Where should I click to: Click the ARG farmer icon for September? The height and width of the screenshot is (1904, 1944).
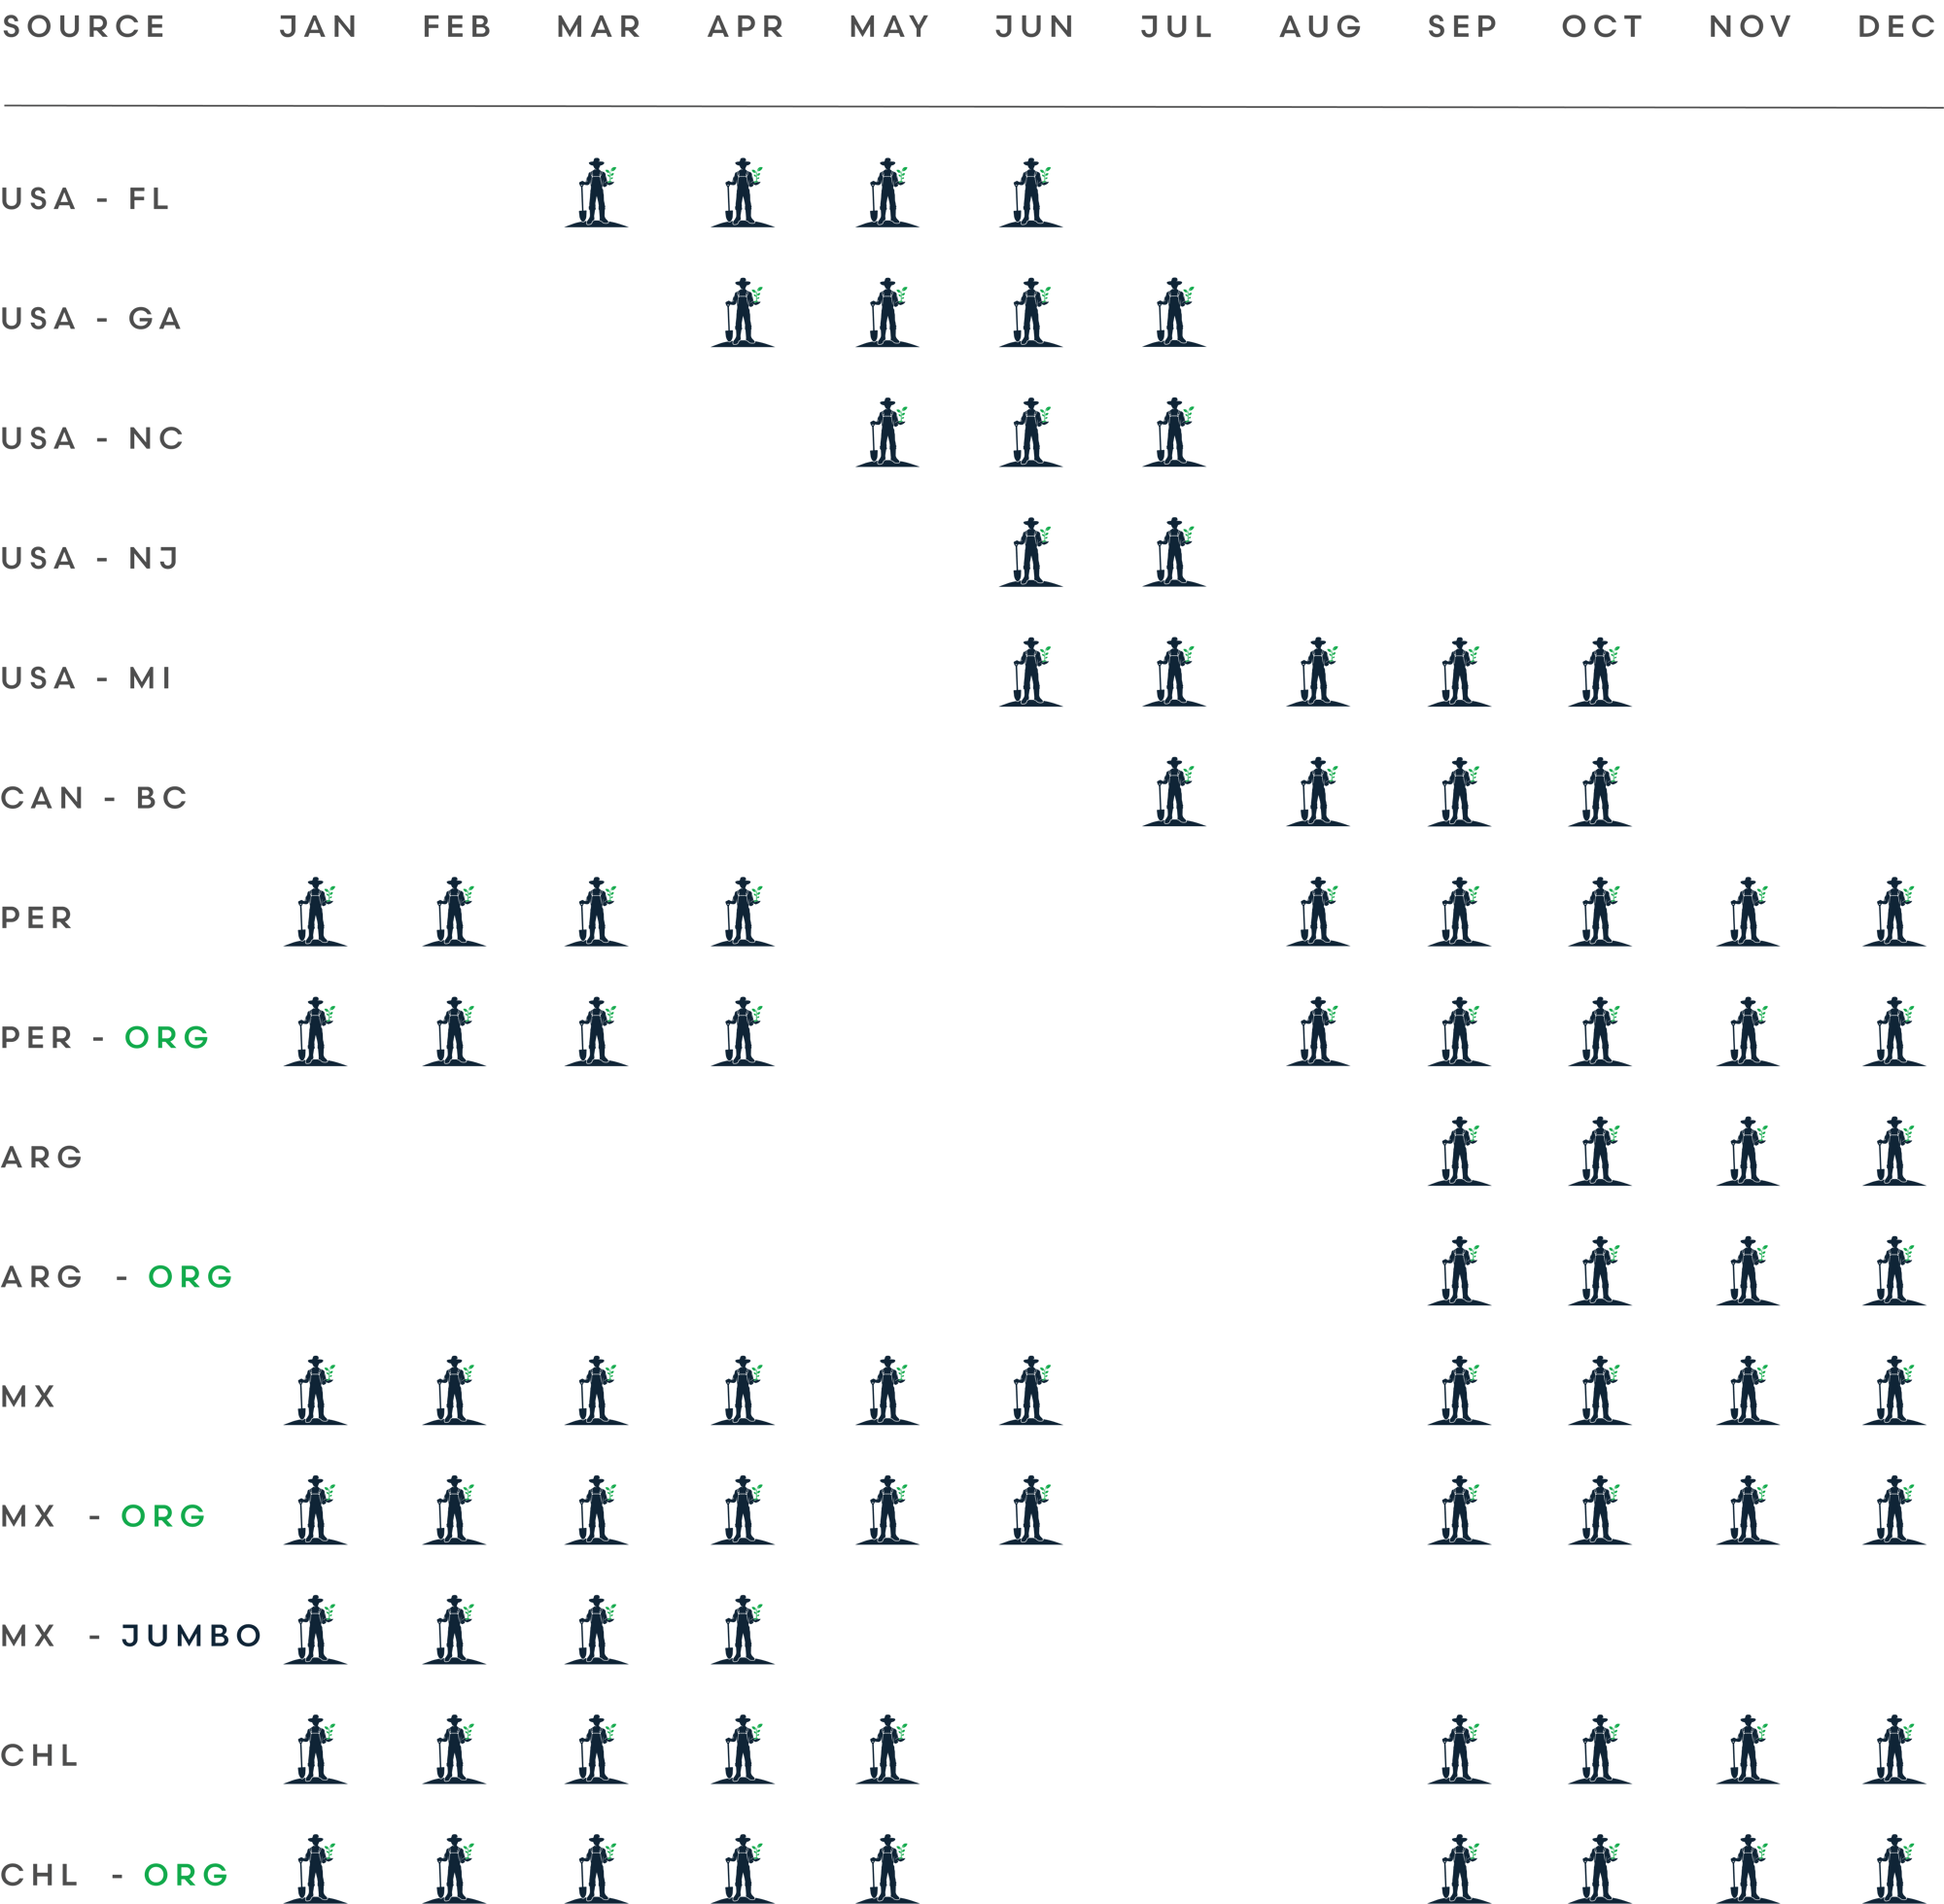point(1458,1152)
